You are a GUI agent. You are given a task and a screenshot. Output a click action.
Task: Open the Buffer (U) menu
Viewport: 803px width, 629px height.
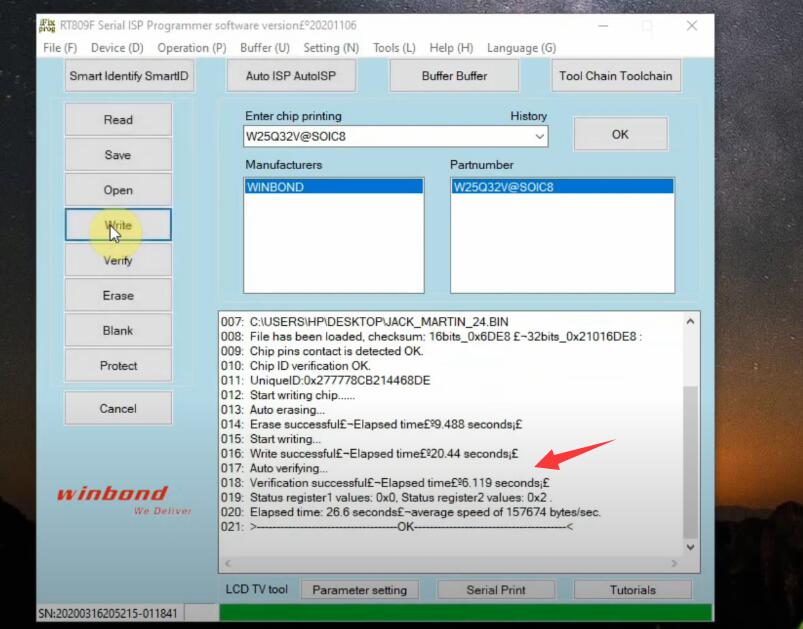click(x=265, y=48)
